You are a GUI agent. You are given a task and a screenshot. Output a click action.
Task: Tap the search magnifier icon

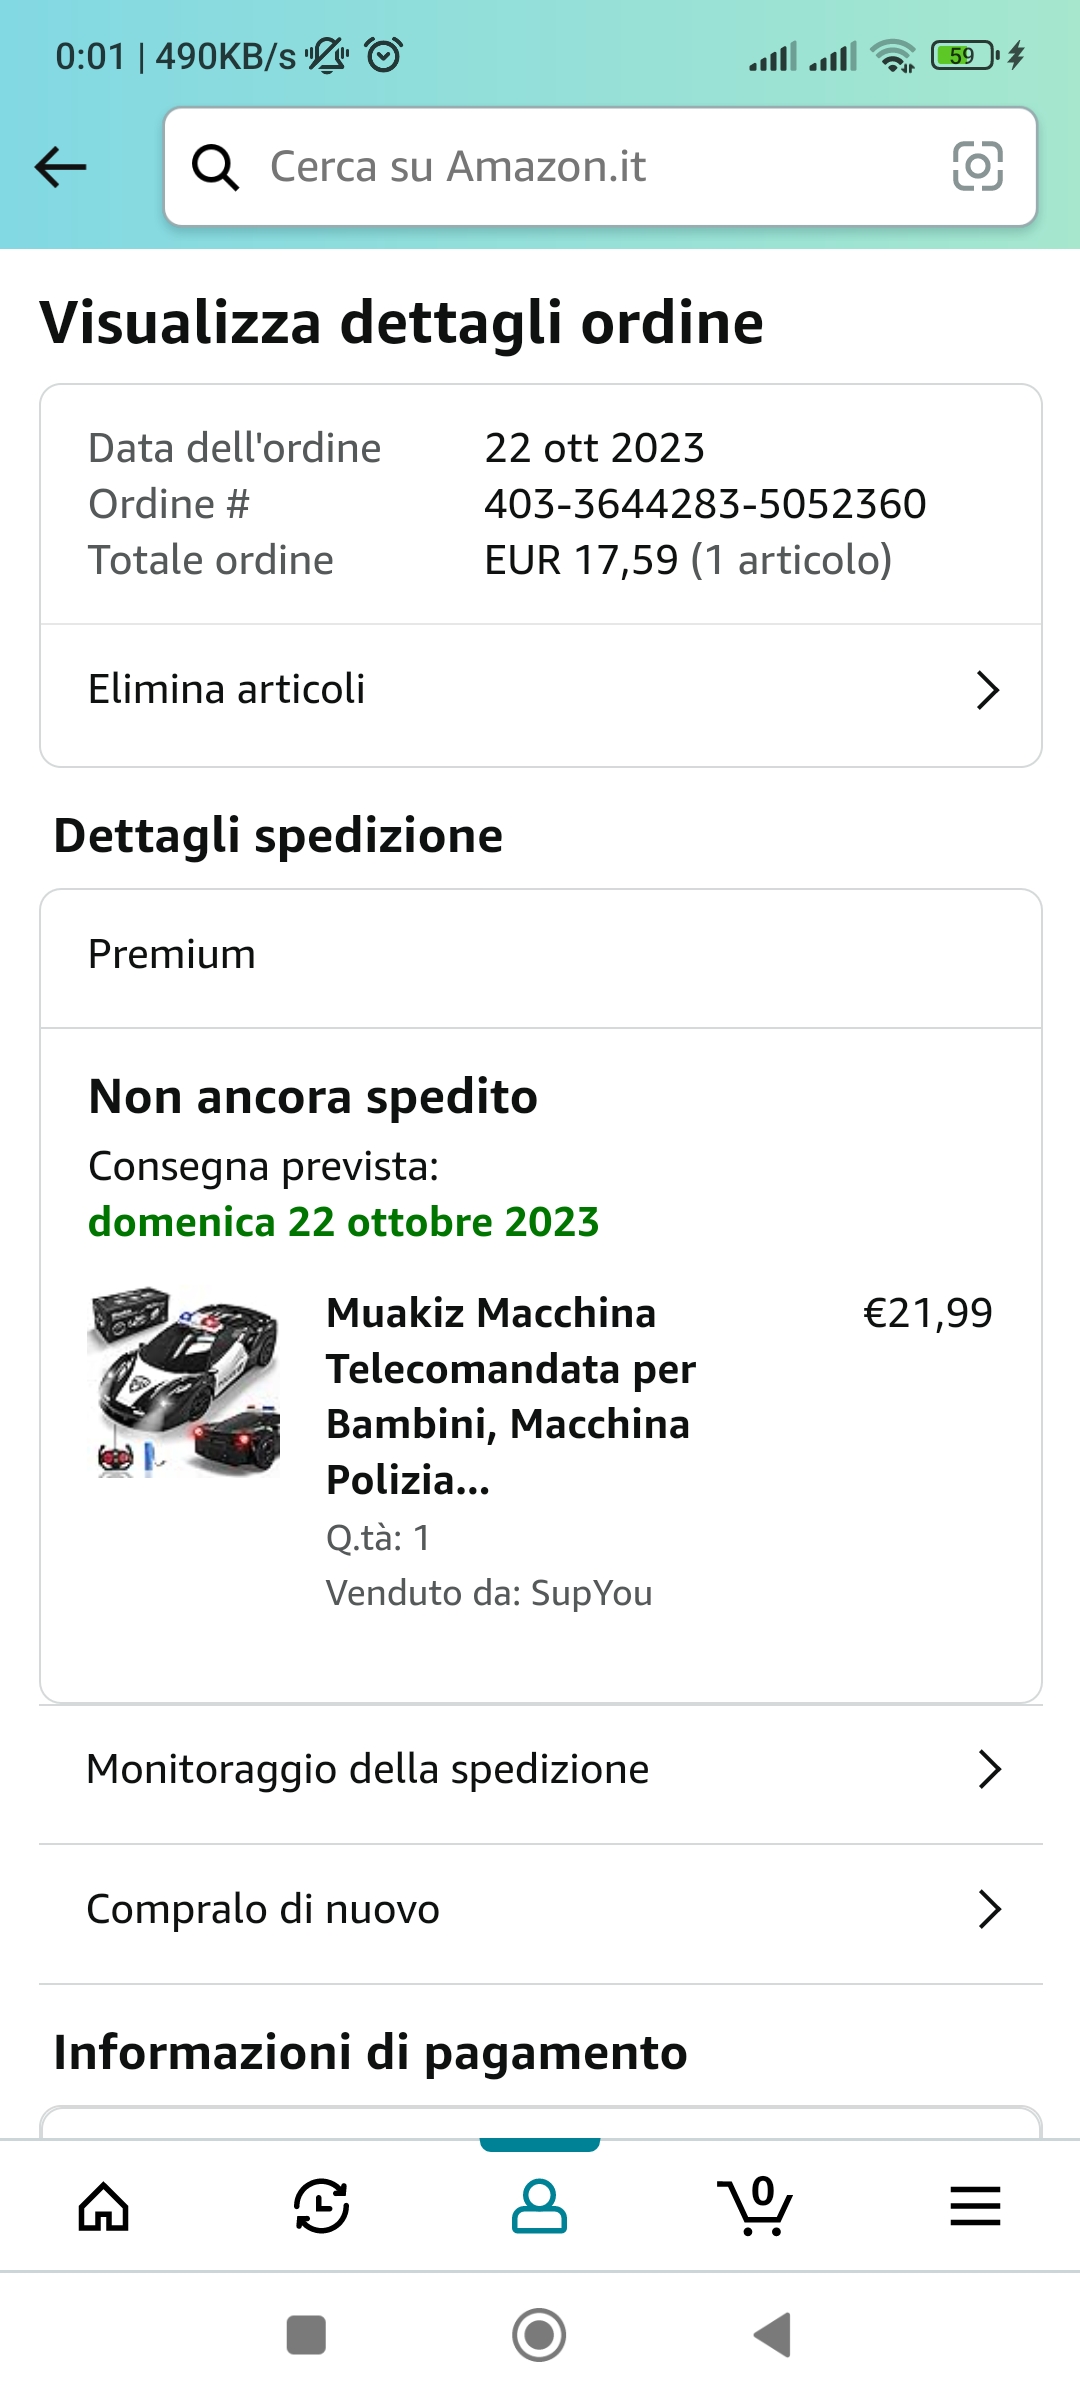pyautogui.click(x=215, y=167)
